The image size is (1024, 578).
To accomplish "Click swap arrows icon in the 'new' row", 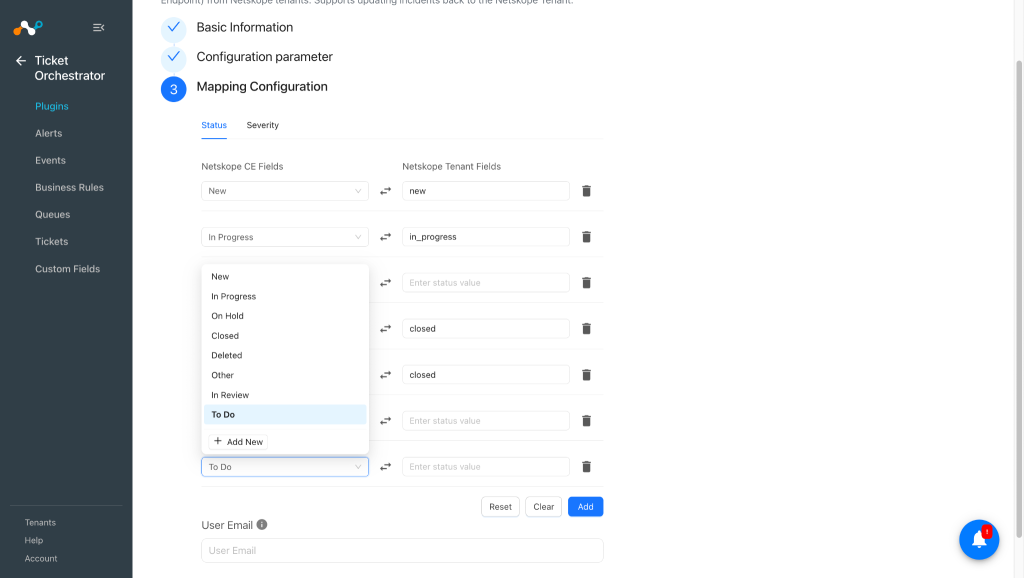I will [x=385, y=191].
